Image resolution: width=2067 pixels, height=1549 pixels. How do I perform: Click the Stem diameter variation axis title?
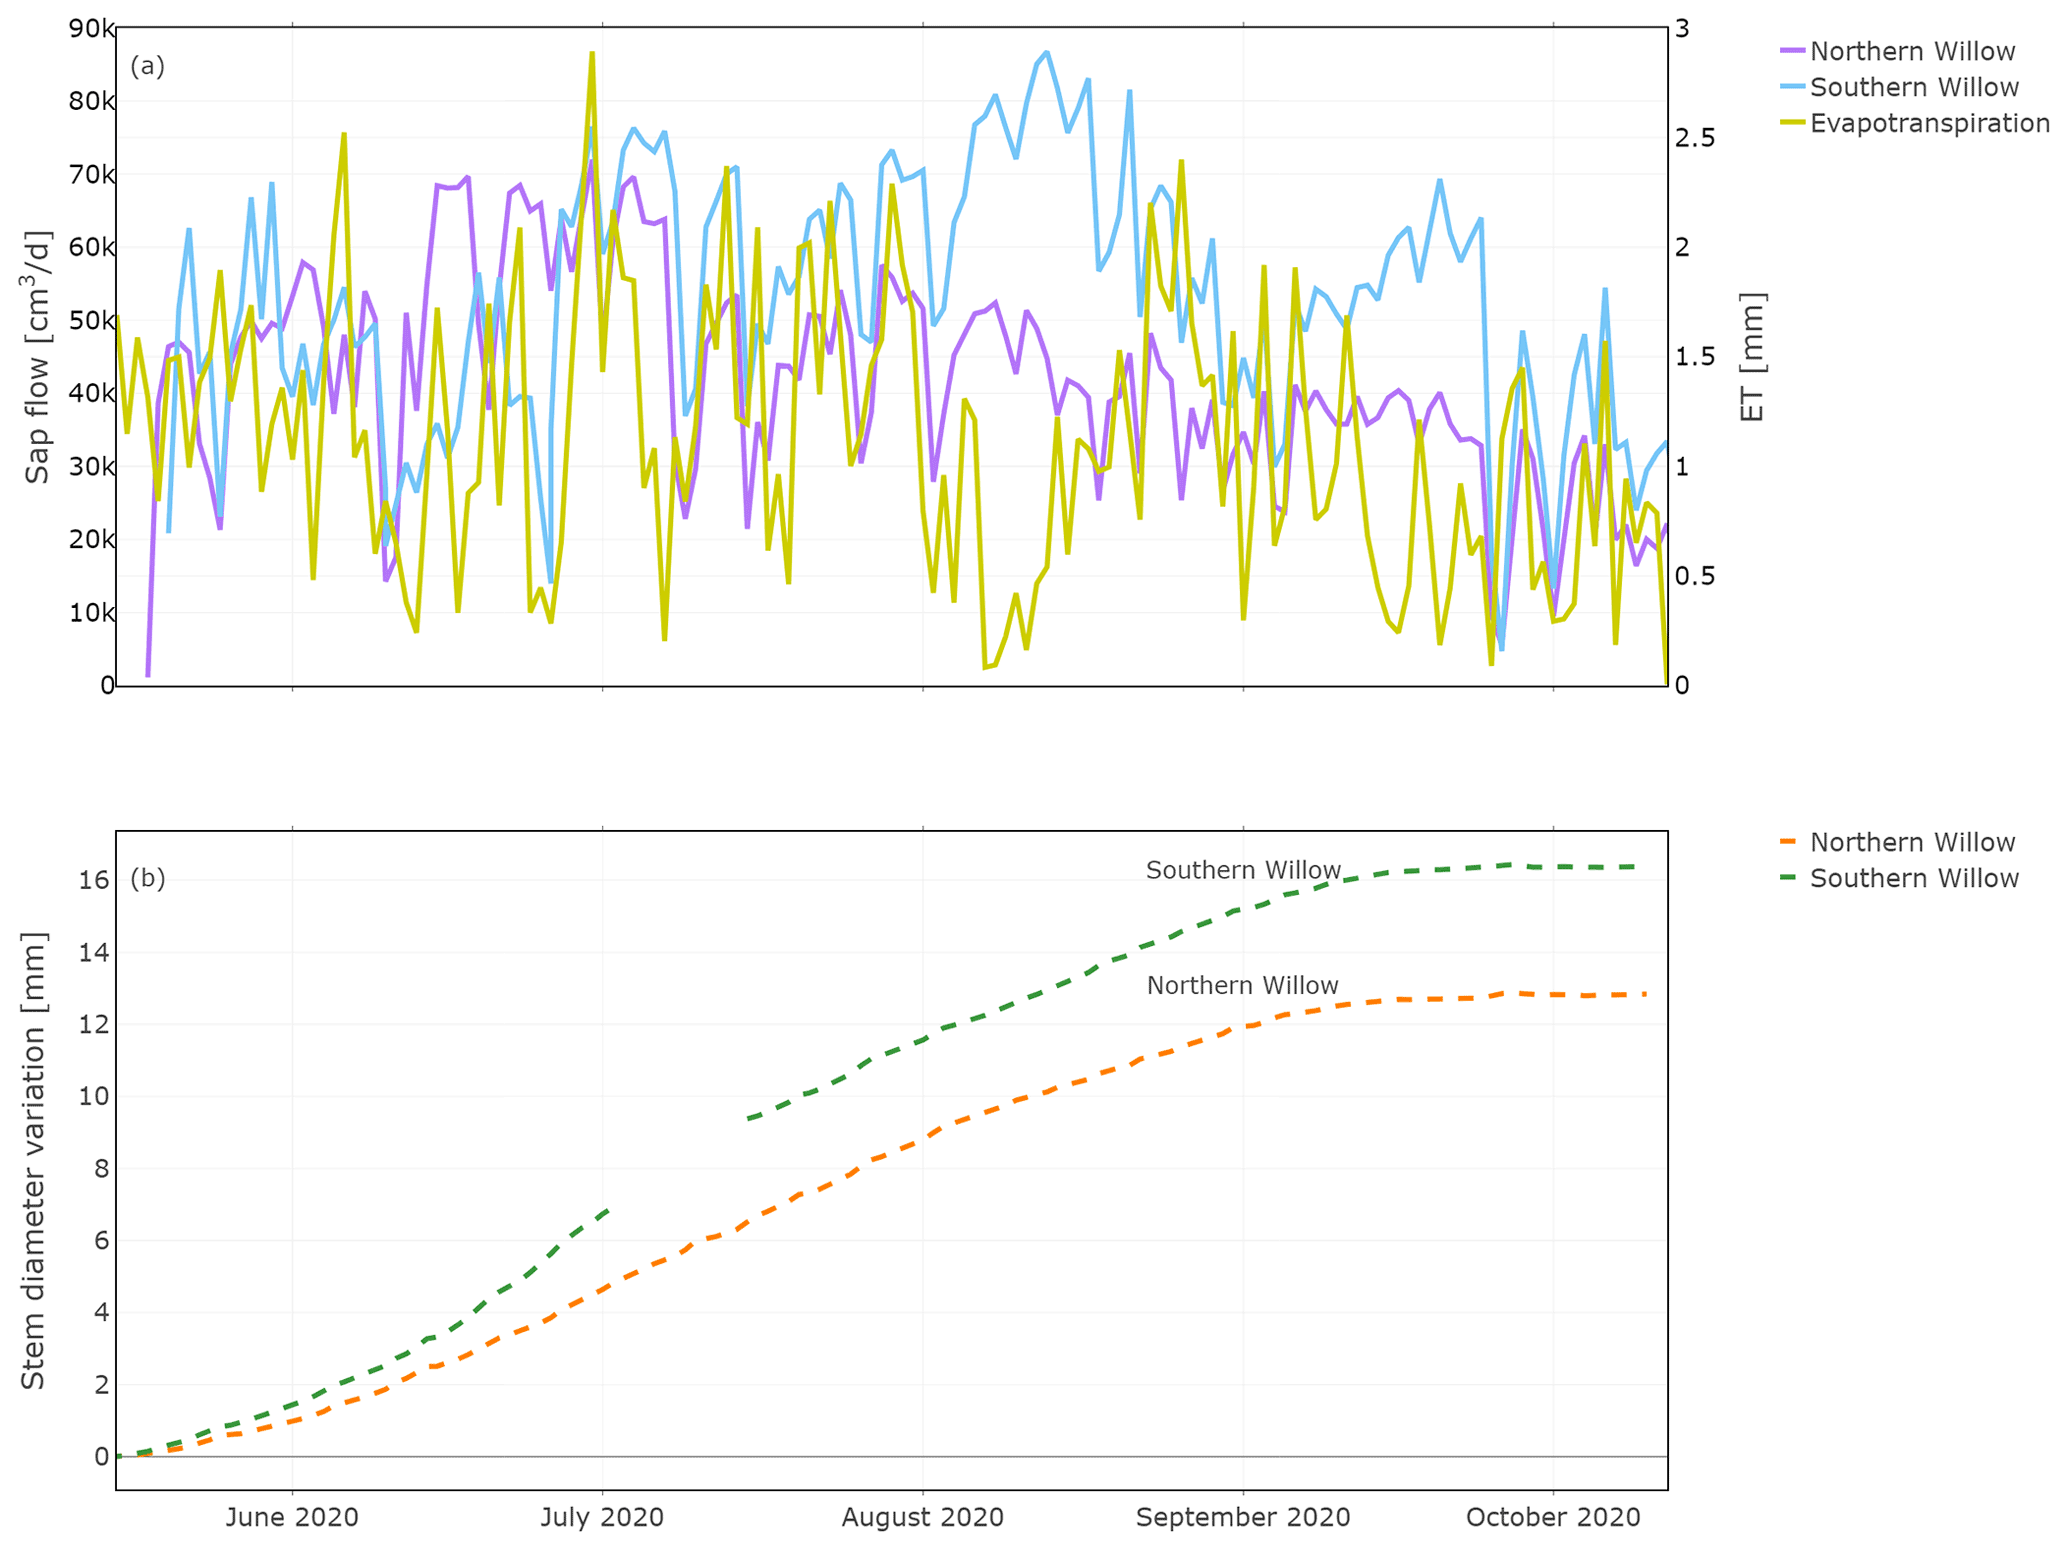[33, 1160]
